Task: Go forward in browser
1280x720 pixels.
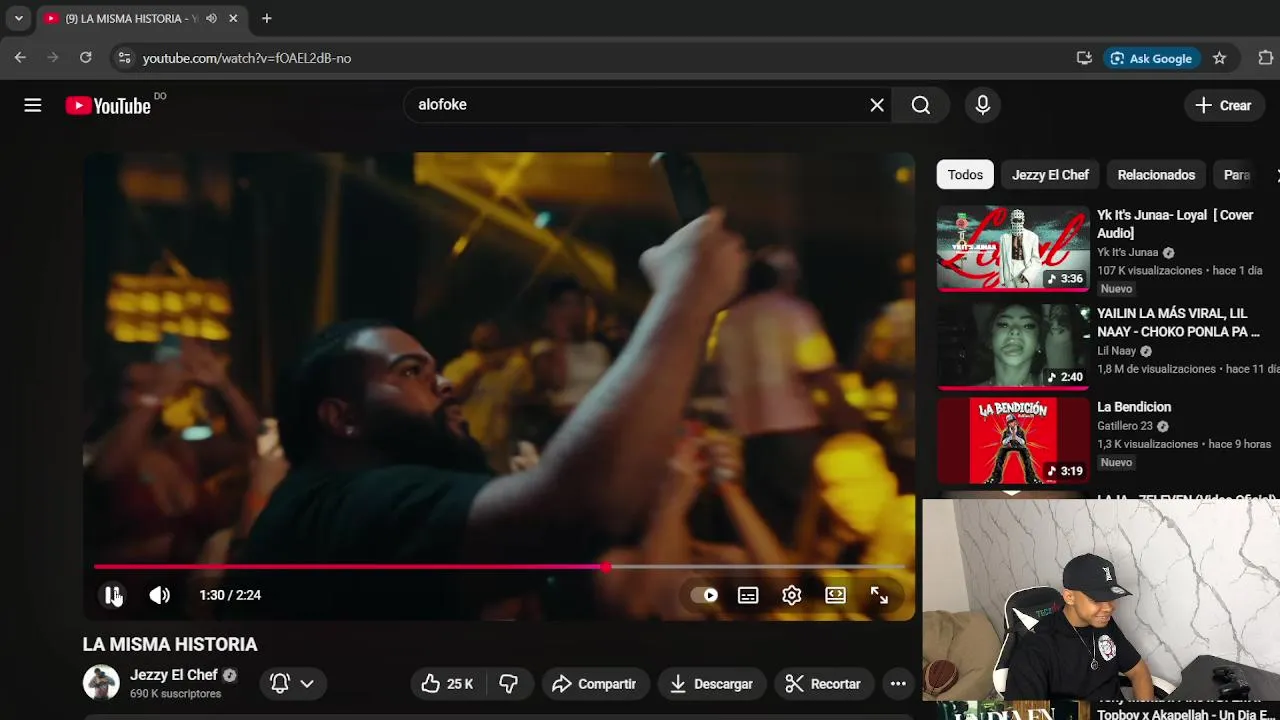Action: (x=53, y=58)
